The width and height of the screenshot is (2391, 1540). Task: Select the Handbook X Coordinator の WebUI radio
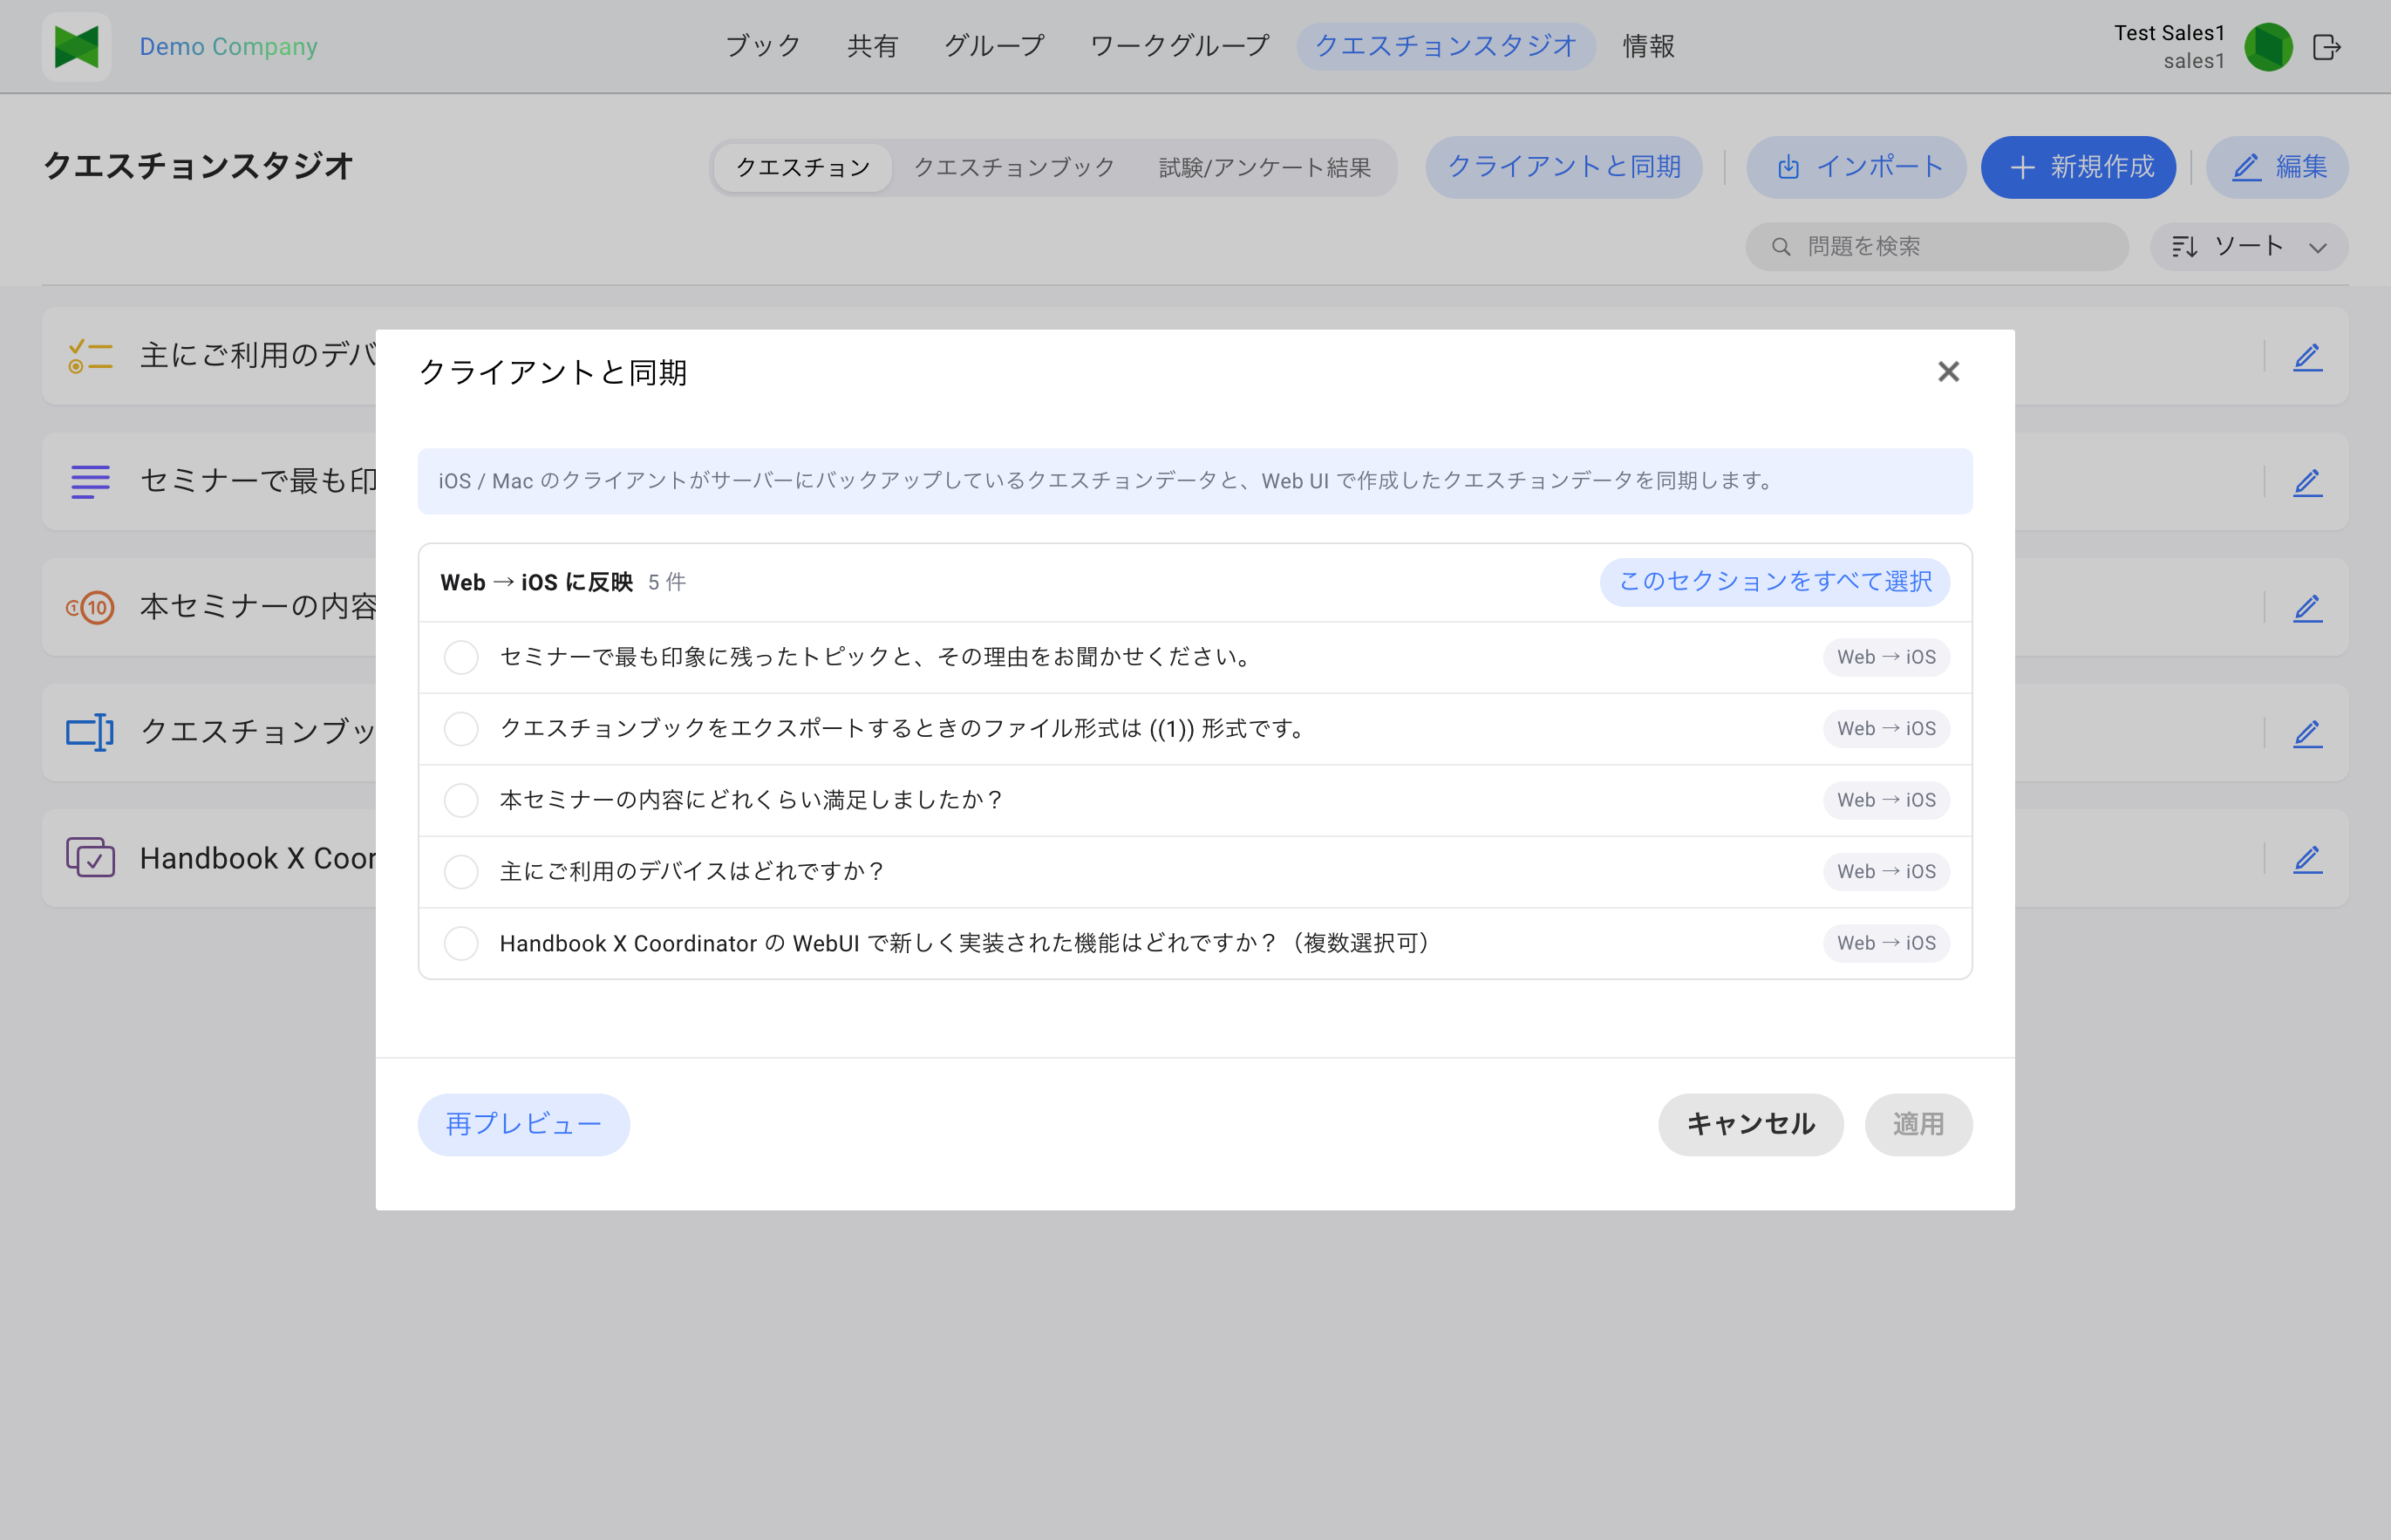(x=461, y=944)
